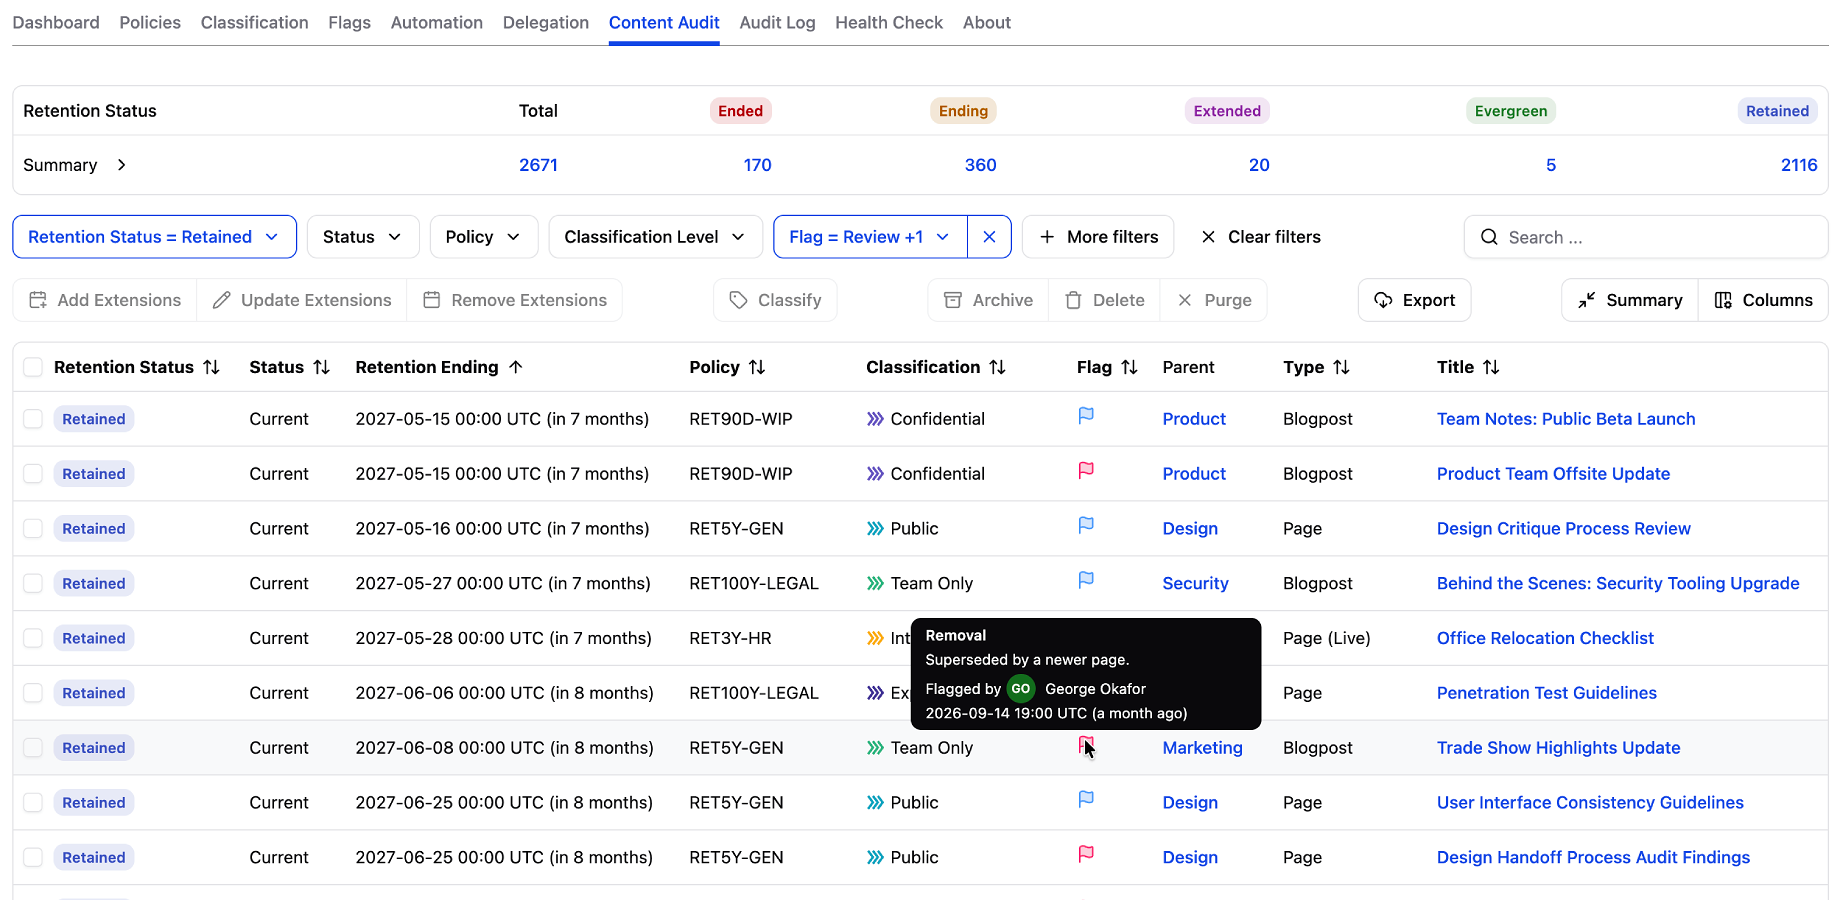Click the GO avatar in the tooltip
Viewport: 1840px width, 900px height.
coord(1021,689)
